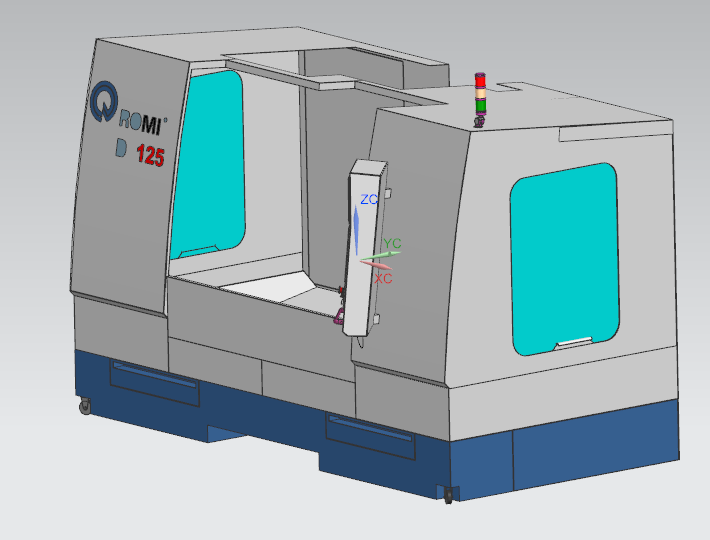Select the red 125 model number text
This screenshot has height=540, width=710.
click(150, 155)
